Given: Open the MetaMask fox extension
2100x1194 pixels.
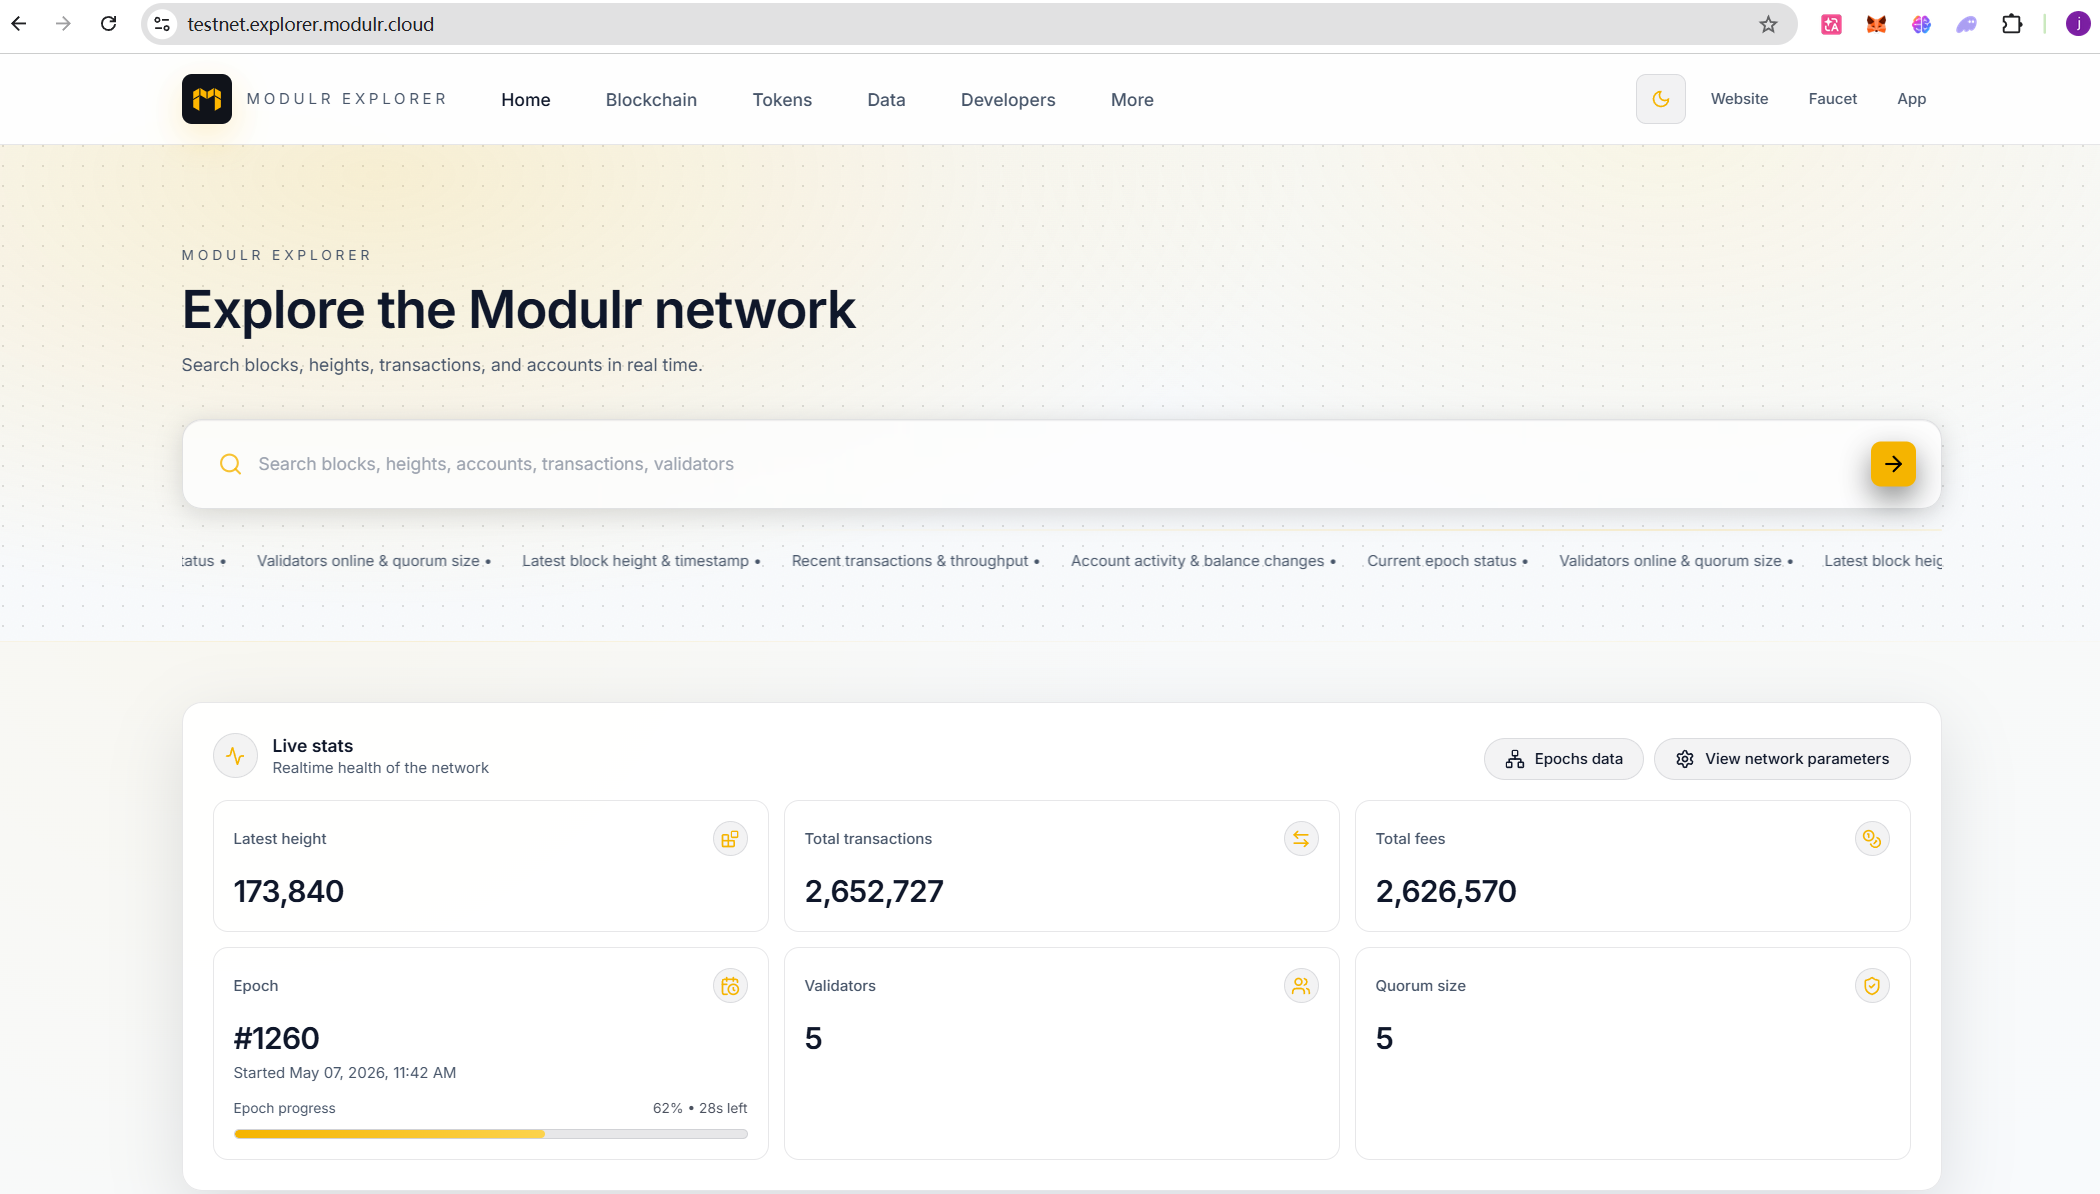Looking at the screenshot, I should [1876, 24].
